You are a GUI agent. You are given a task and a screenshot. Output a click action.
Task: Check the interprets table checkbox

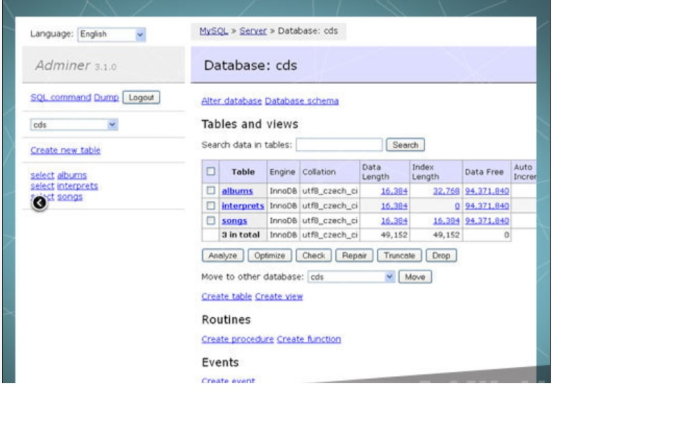coord(210,206)
